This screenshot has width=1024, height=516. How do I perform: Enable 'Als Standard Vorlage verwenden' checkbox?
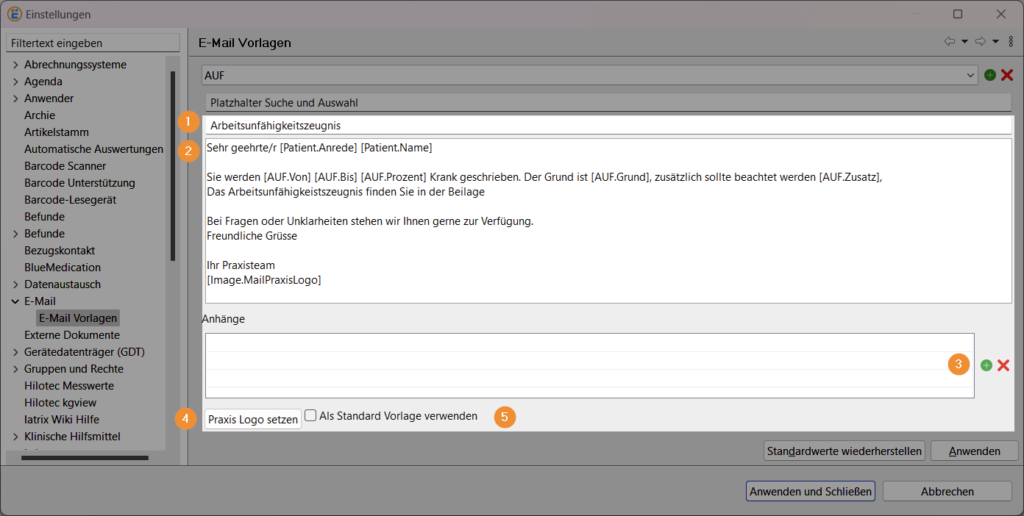click(x=311, y=415)
